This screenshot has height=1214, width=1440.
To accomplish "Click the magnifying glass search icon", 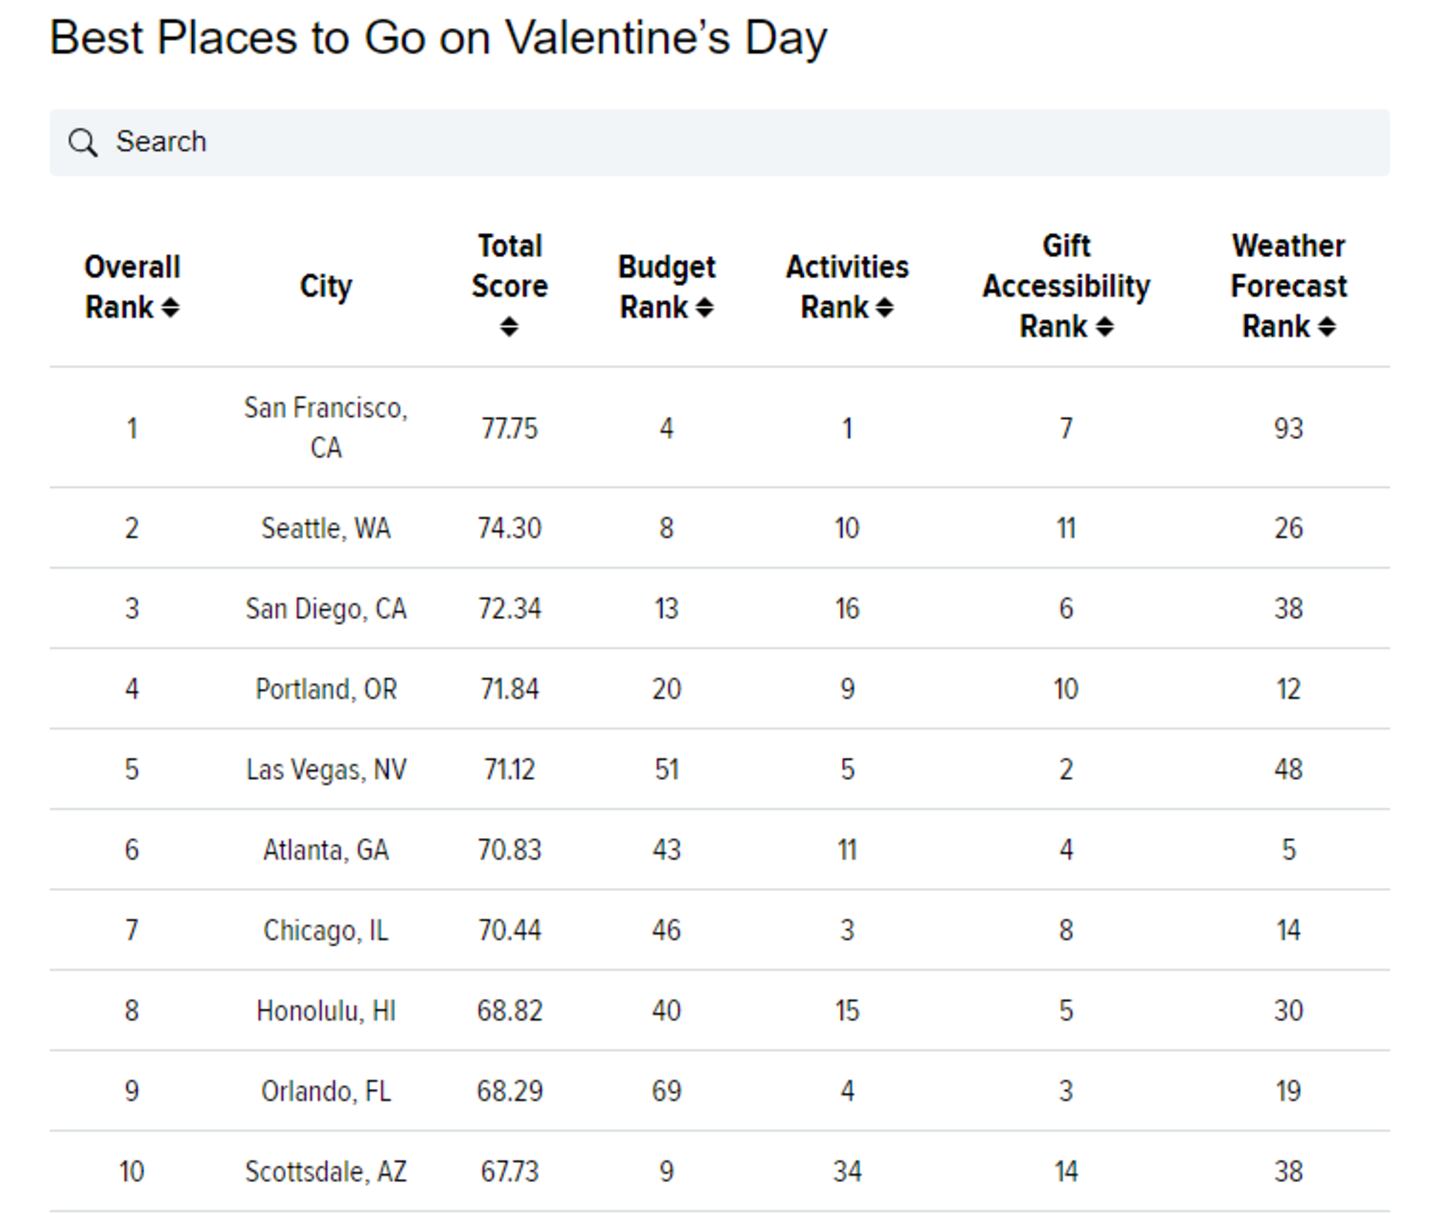I will pos(83,143).
